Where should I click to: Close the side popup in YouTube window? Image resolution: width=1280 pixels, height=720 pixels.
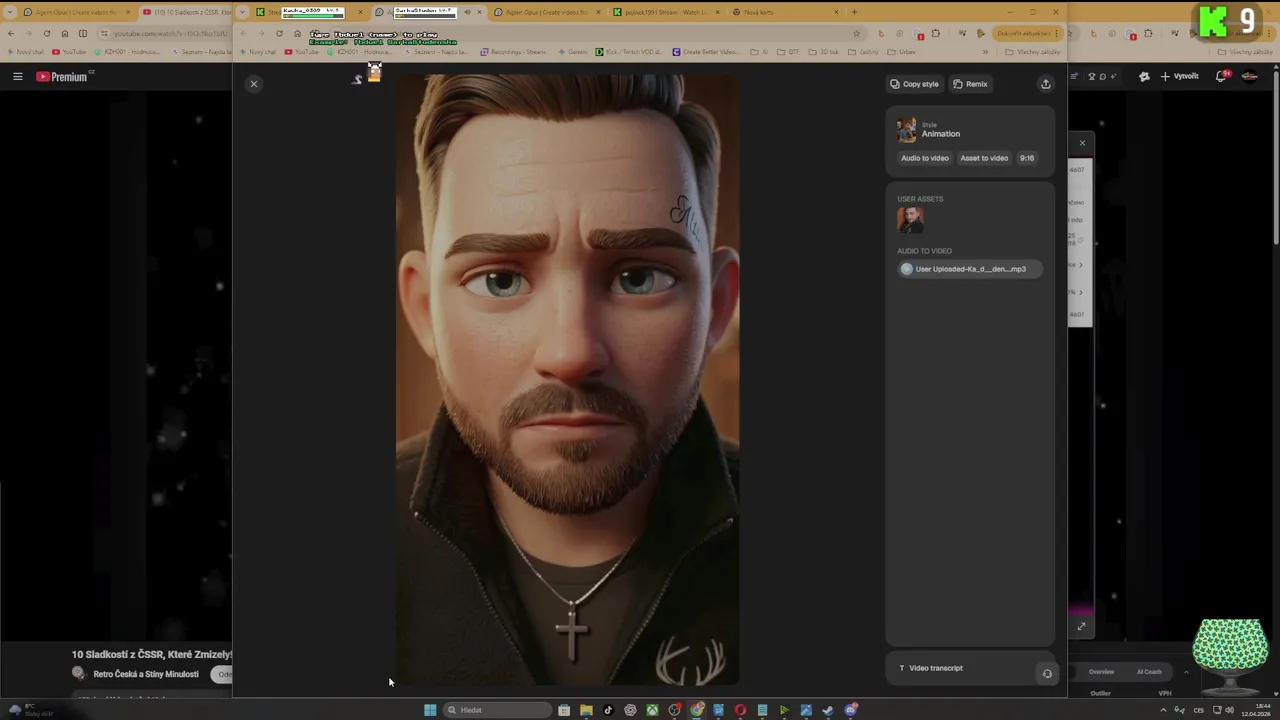pyautogui.click(x=1082, y=143)
